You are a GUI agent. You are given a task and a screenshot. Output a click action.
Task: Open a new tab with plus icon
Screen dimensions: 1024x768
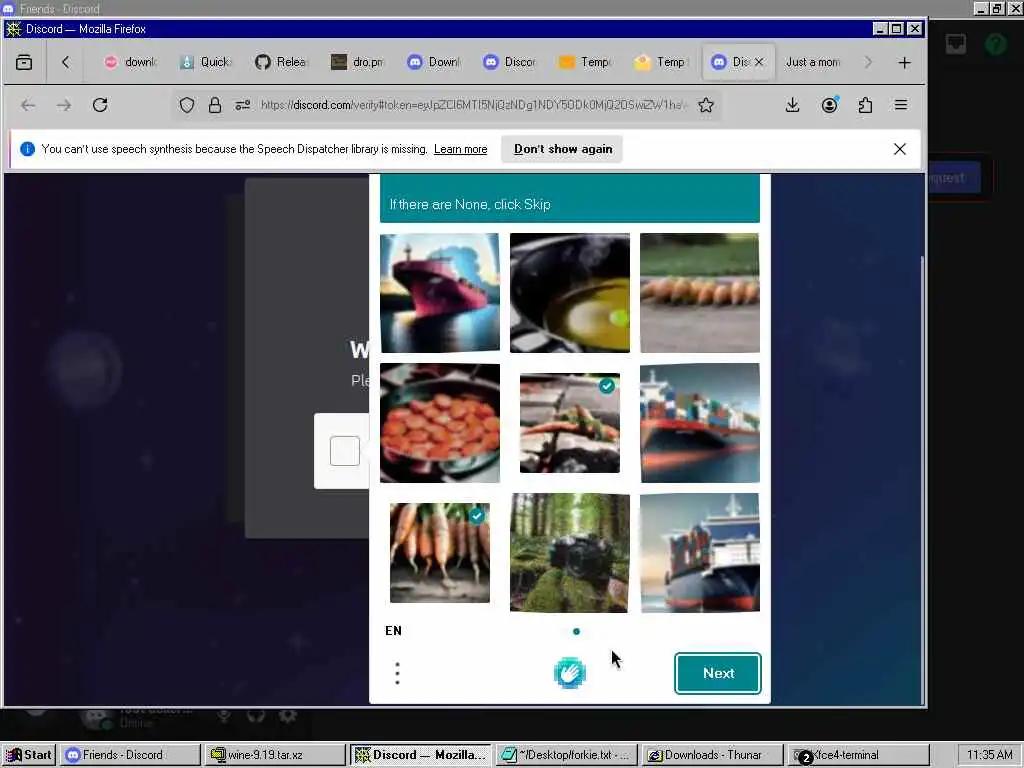[x=904, y=63]
